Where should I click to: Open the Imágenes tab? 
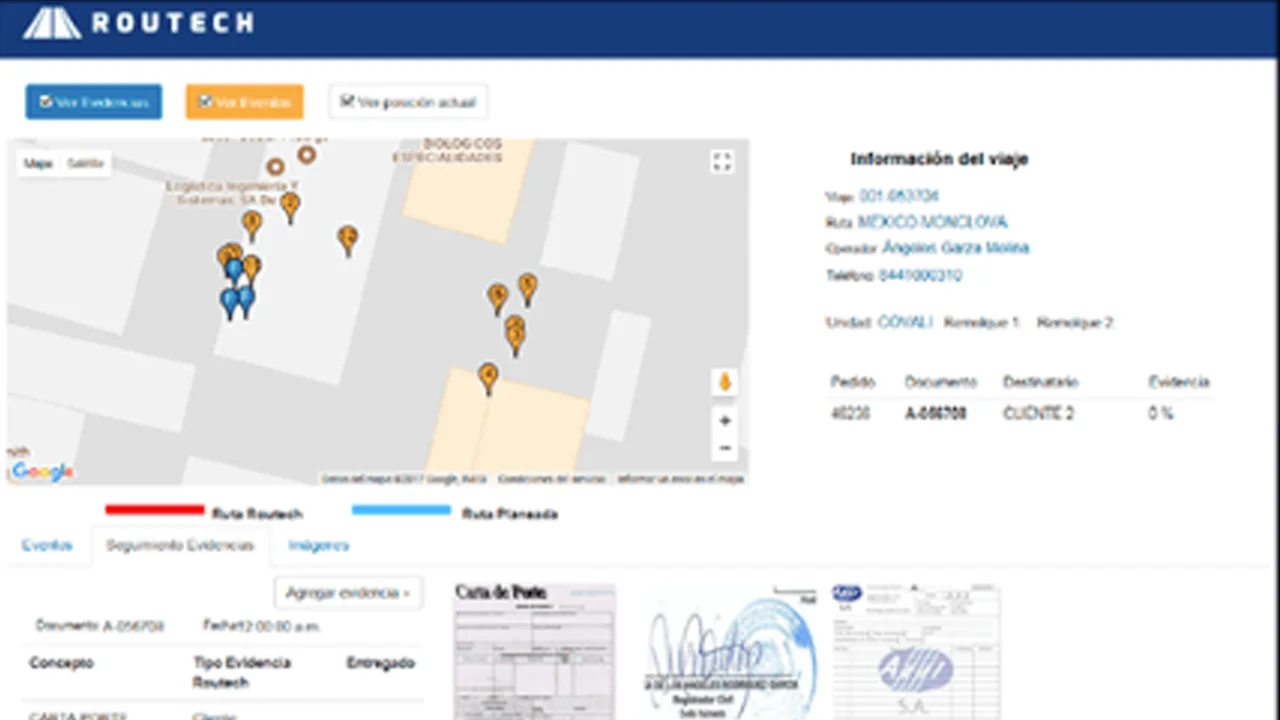point(318,545)
